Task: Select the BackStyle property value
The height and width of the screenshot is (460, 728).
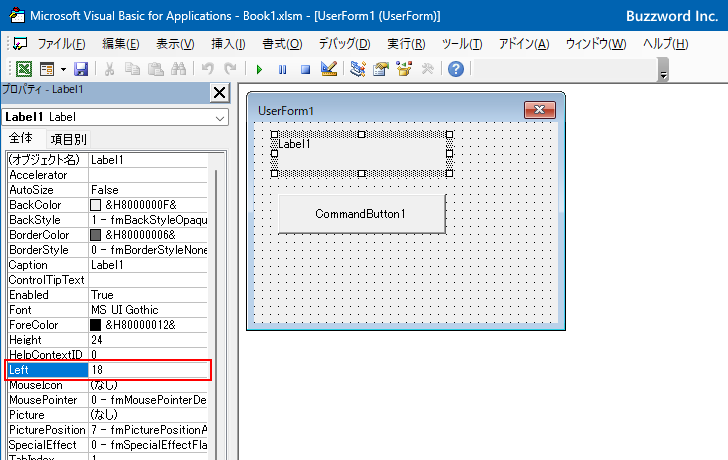Action: click(148, 220)
